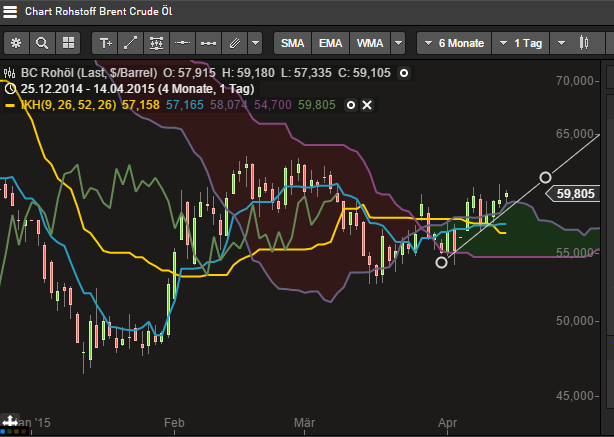Choose the pencil freehand drawing tool
Viewport: 614px width, 437px height.
(x=233, y=44)
